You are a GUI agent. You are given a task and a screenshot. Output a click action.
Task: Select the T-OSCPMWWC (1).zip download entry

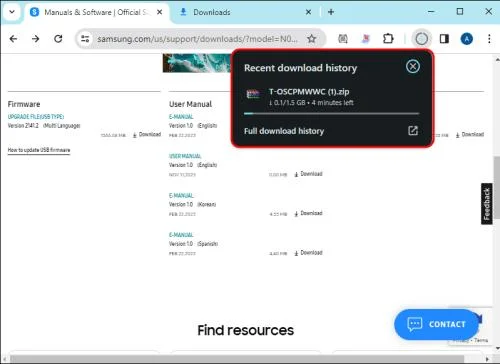(332, 97)
